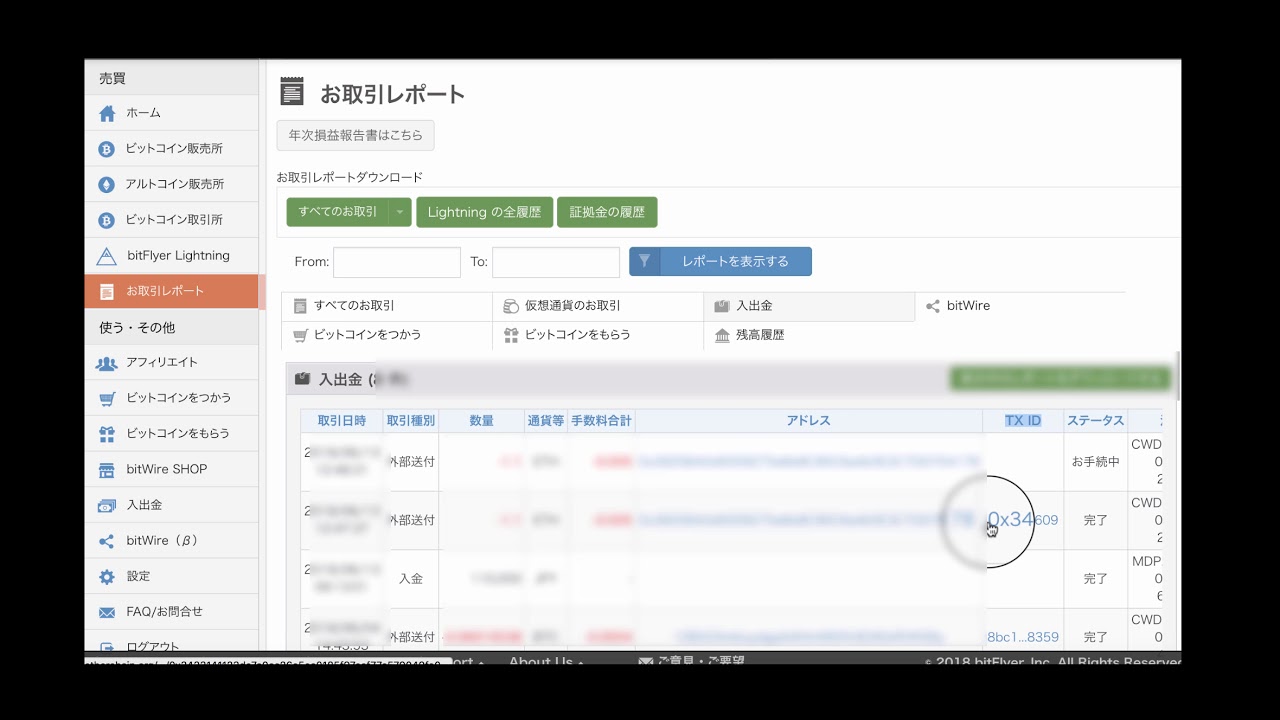This screenshot has height=720, width=1280.
Task: Click the ログアウト exit icon
Action: click(x=107, y=646)
